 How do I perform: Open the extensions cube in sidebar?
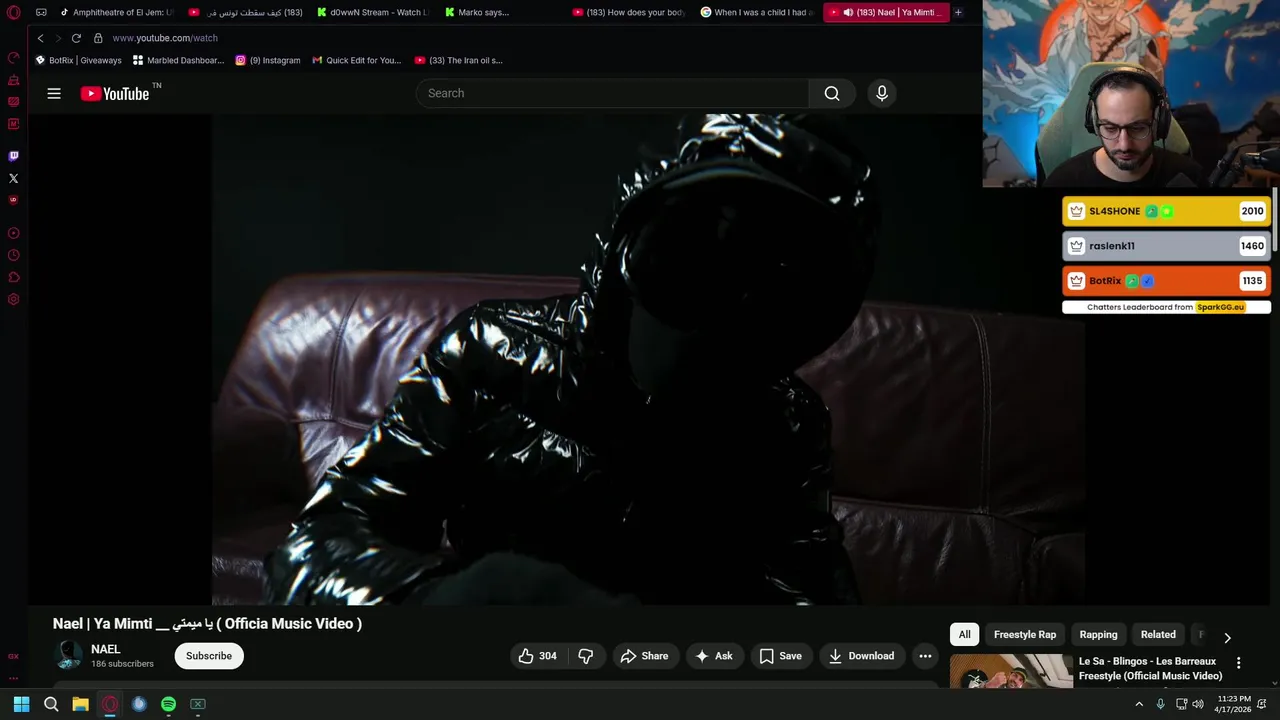(x=13, y=277)
